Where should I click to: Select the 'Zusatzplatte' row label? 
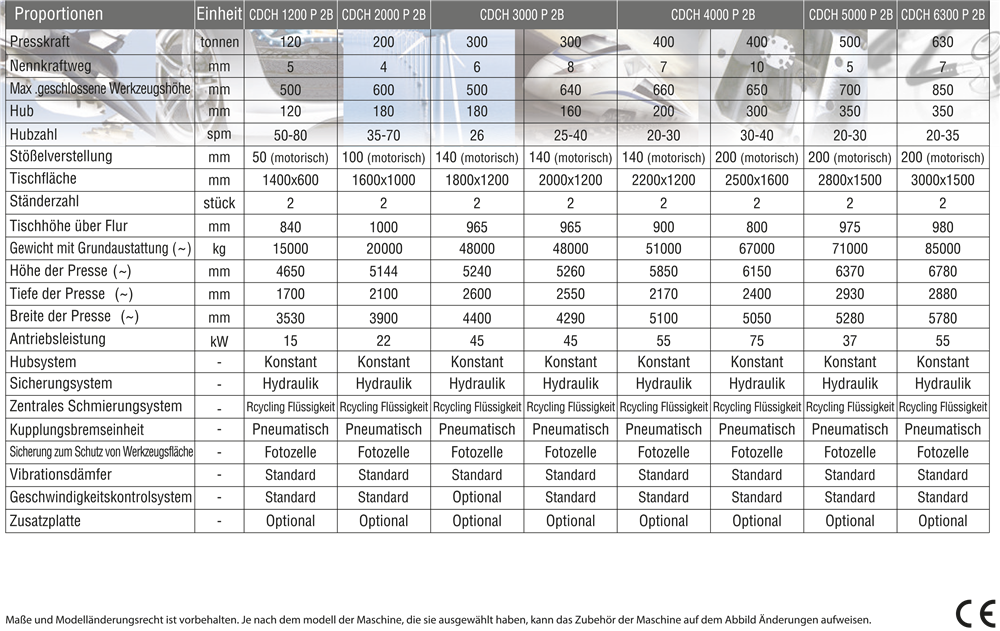[x=45, y=521]
